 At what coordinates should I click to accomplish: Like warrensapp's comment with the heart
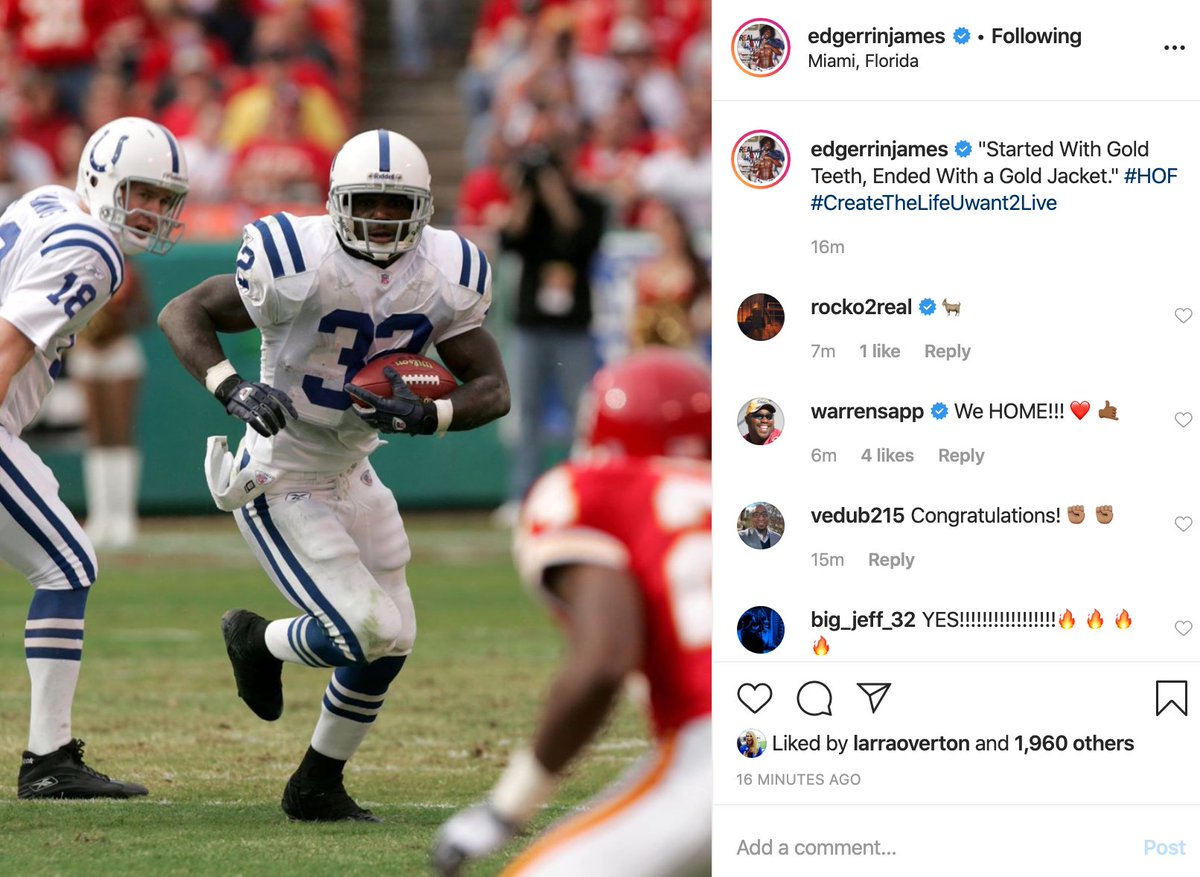coord(1183,420)
